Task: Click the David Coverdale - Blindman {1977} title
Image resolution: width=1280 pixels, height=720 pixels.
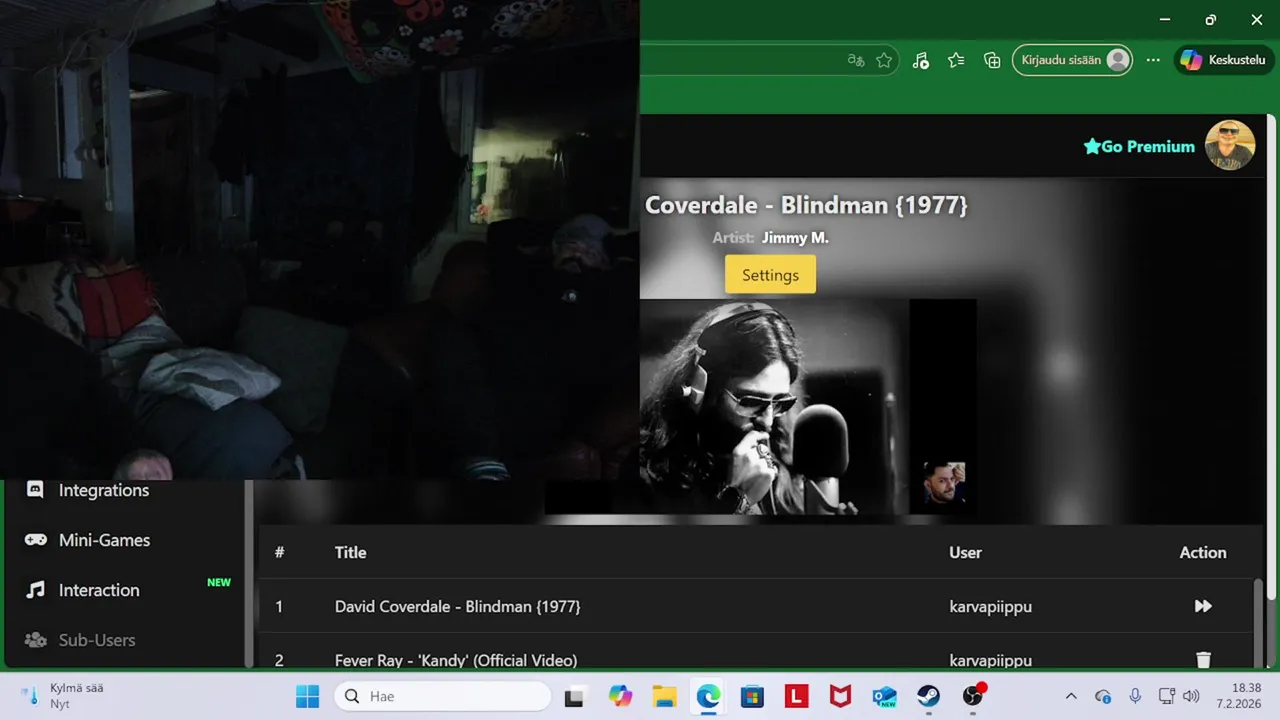Action: [x=457, y=606]
